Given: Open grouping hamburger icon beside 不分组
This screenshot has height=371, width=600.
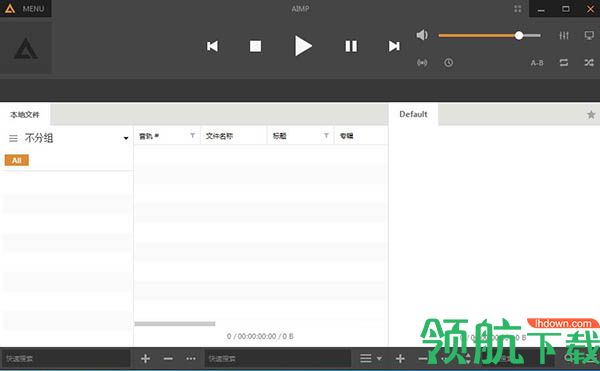Looking at the screenshot, I should pyautogui.click(x=13, y=138).
